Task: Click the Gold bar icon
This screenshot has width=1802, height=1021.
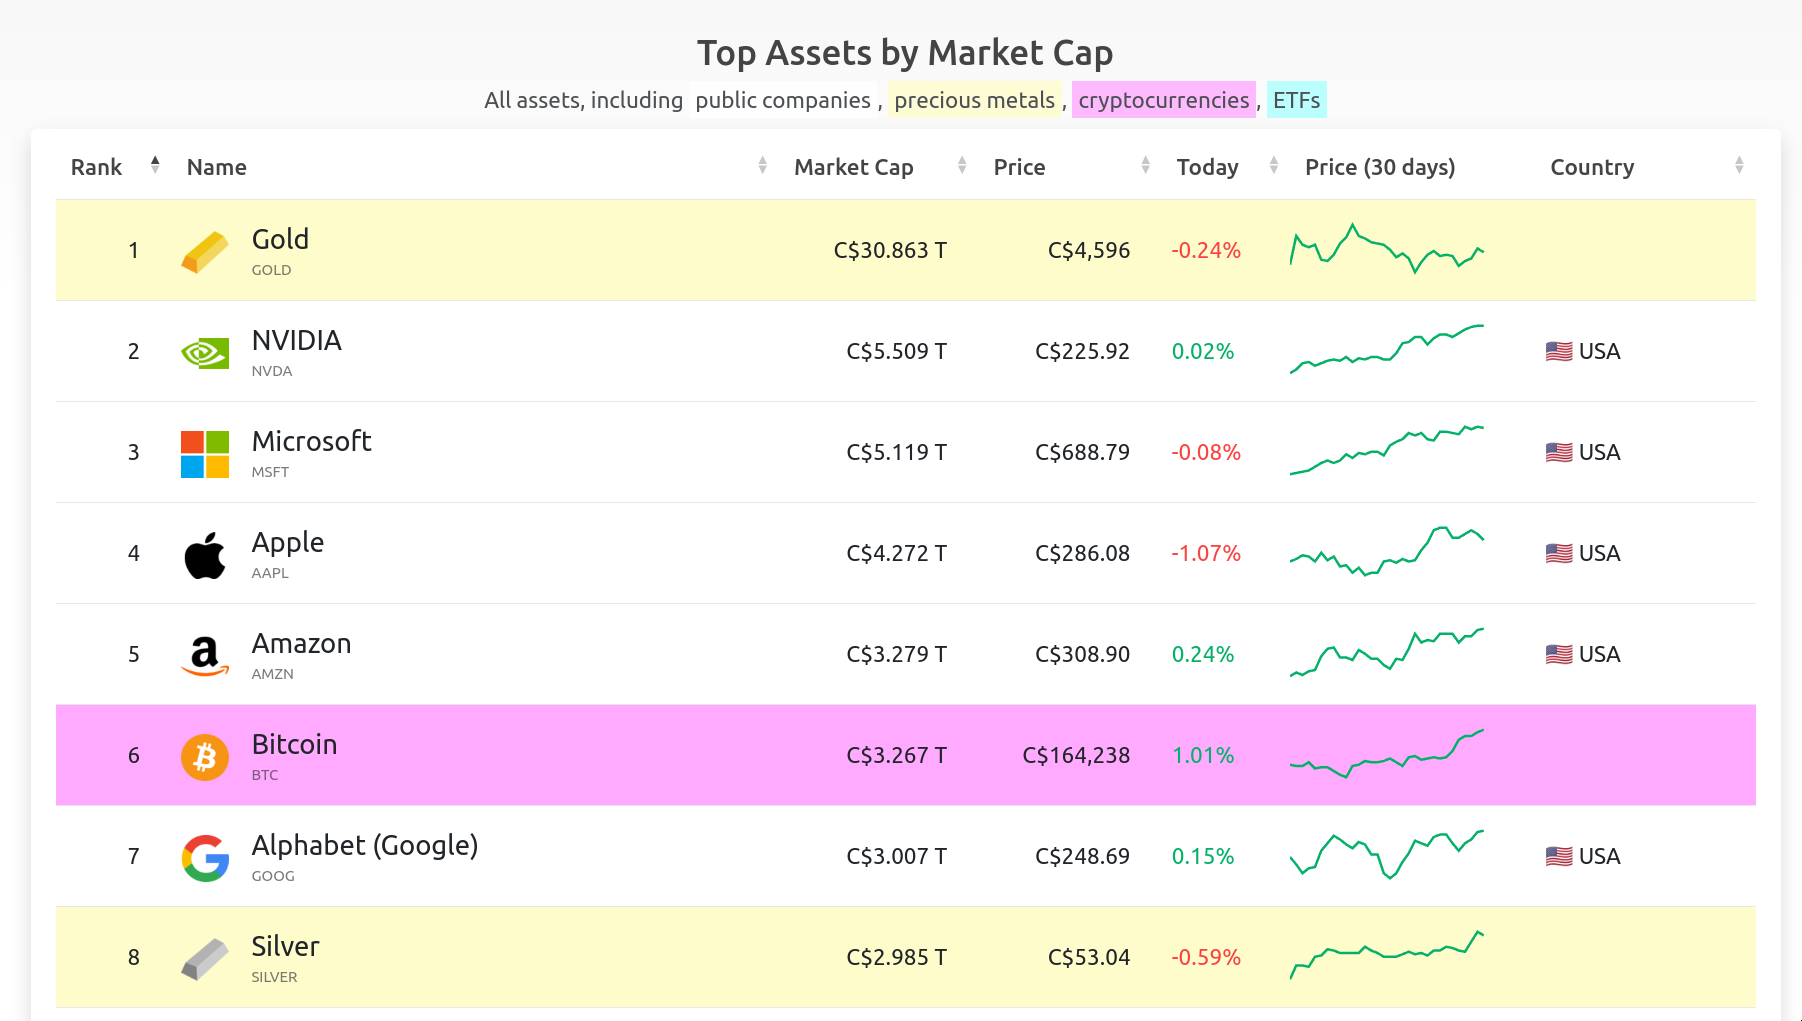Action: coord(205,251)
